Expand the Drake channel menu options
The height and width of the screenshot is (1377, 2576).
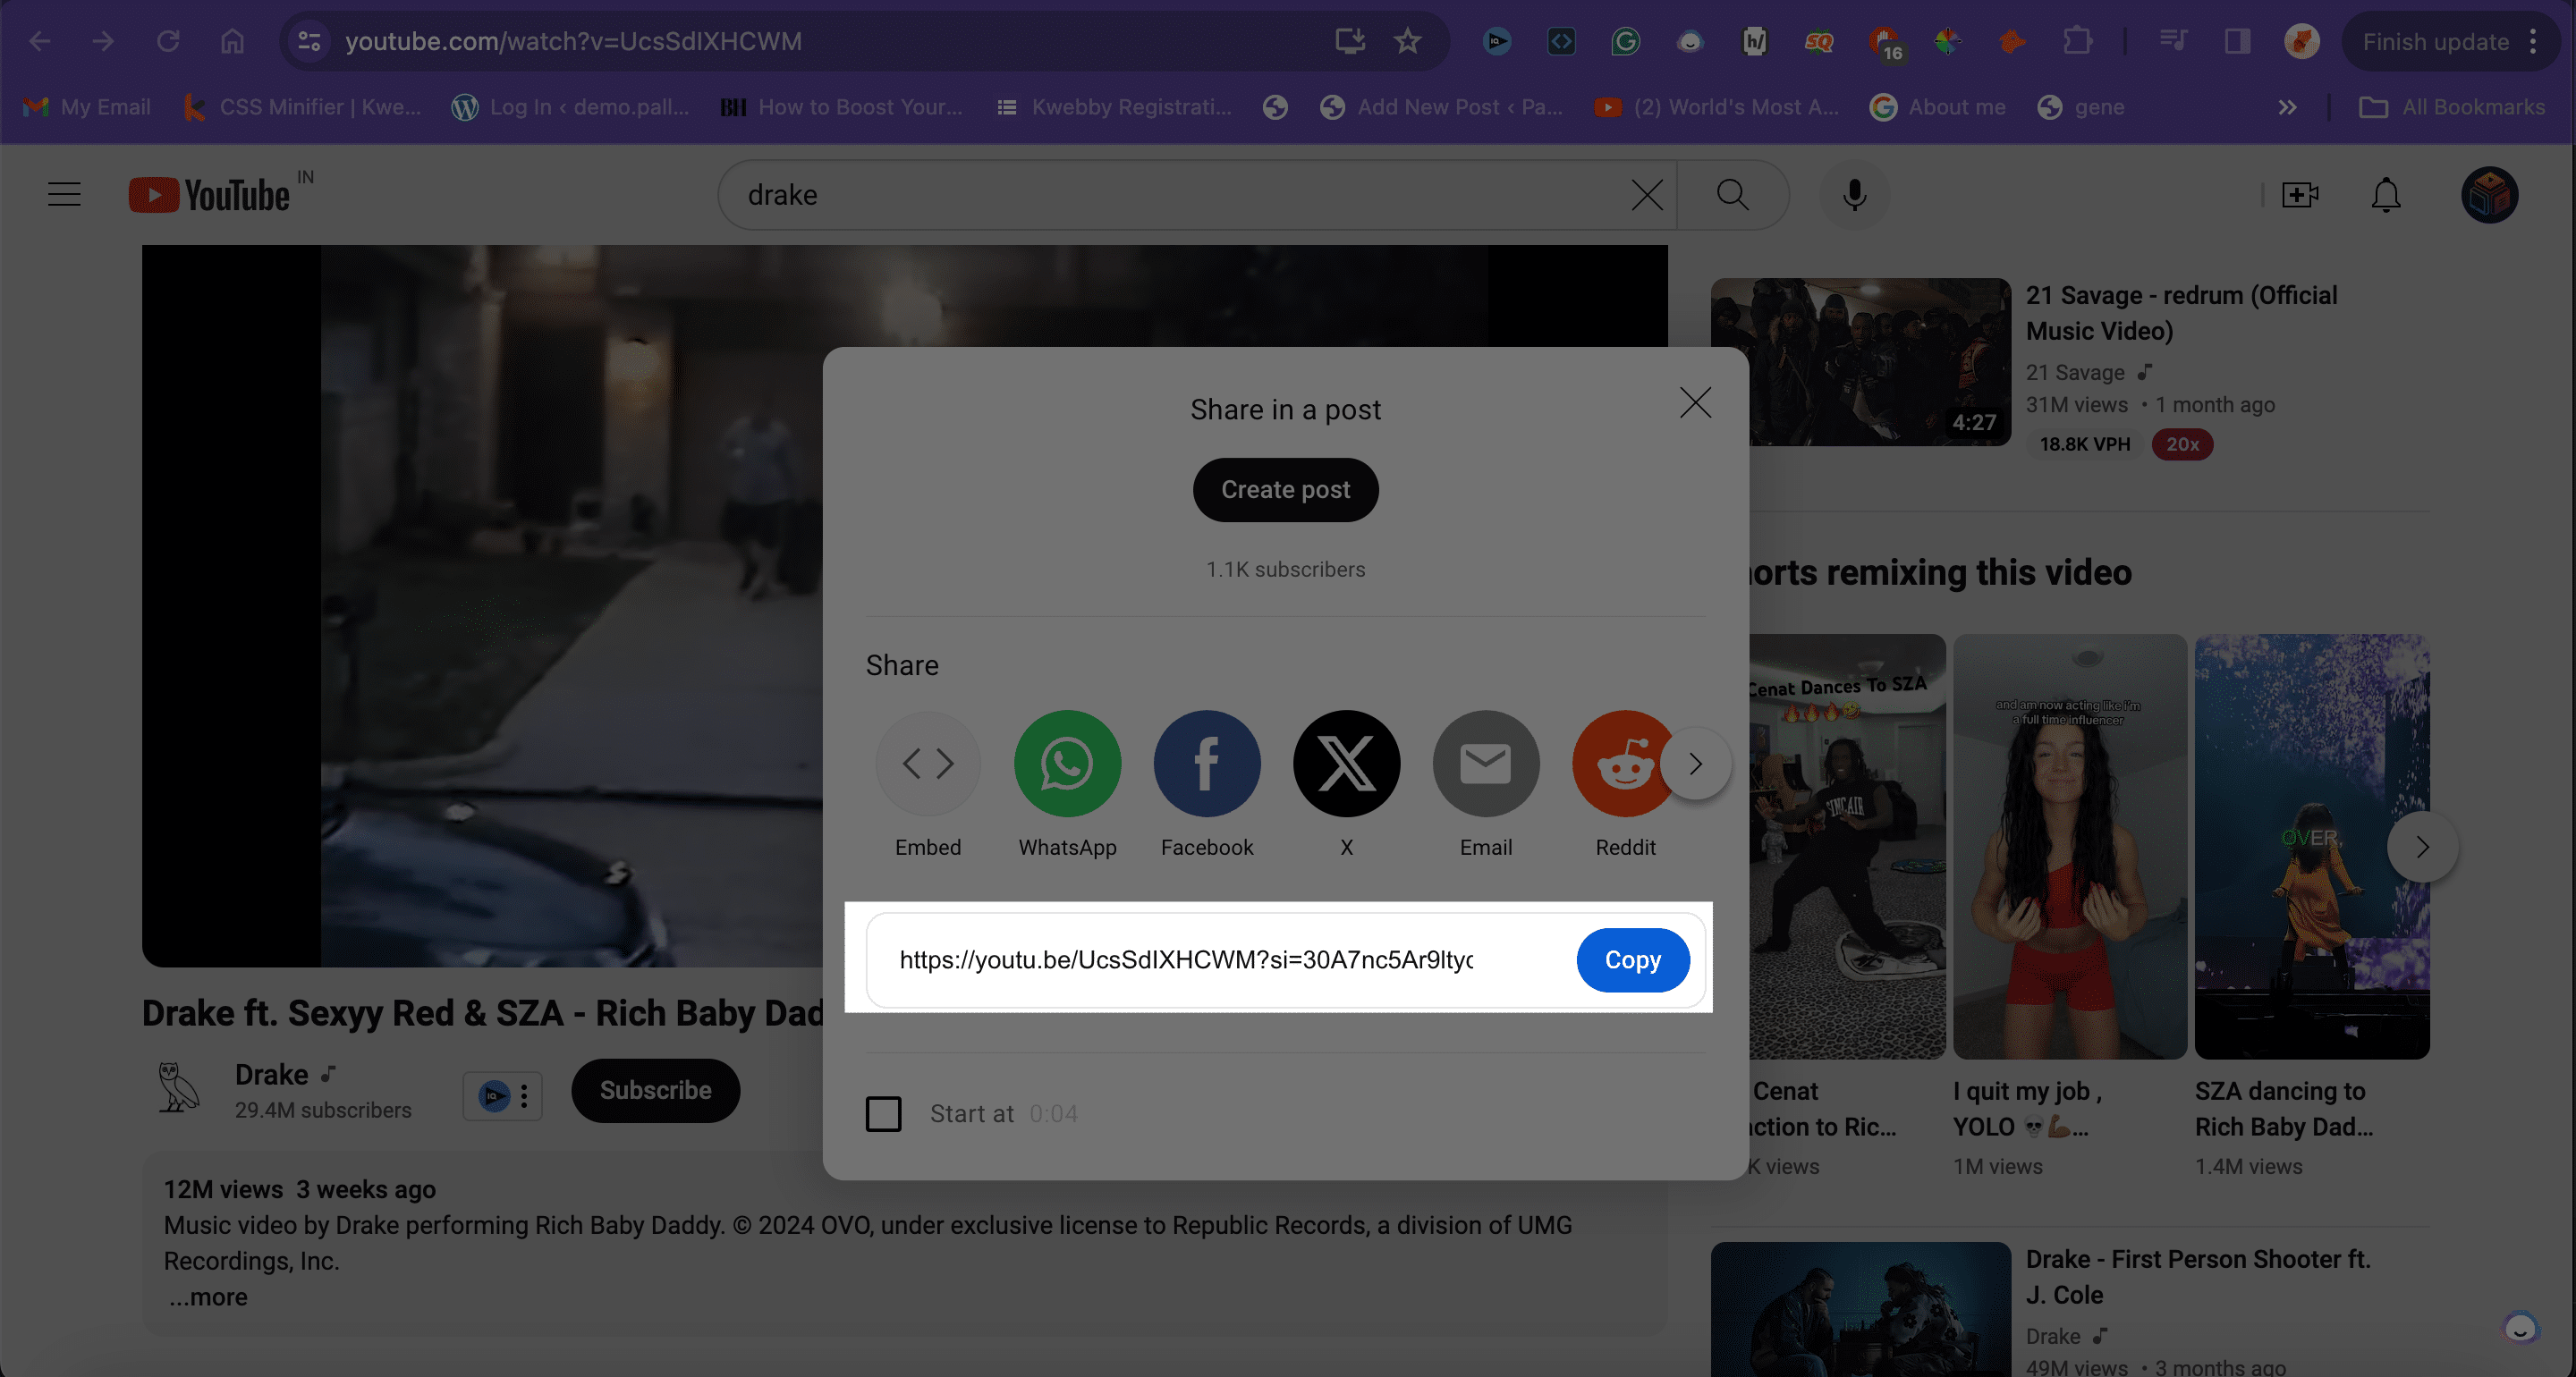click(523, 1094)
